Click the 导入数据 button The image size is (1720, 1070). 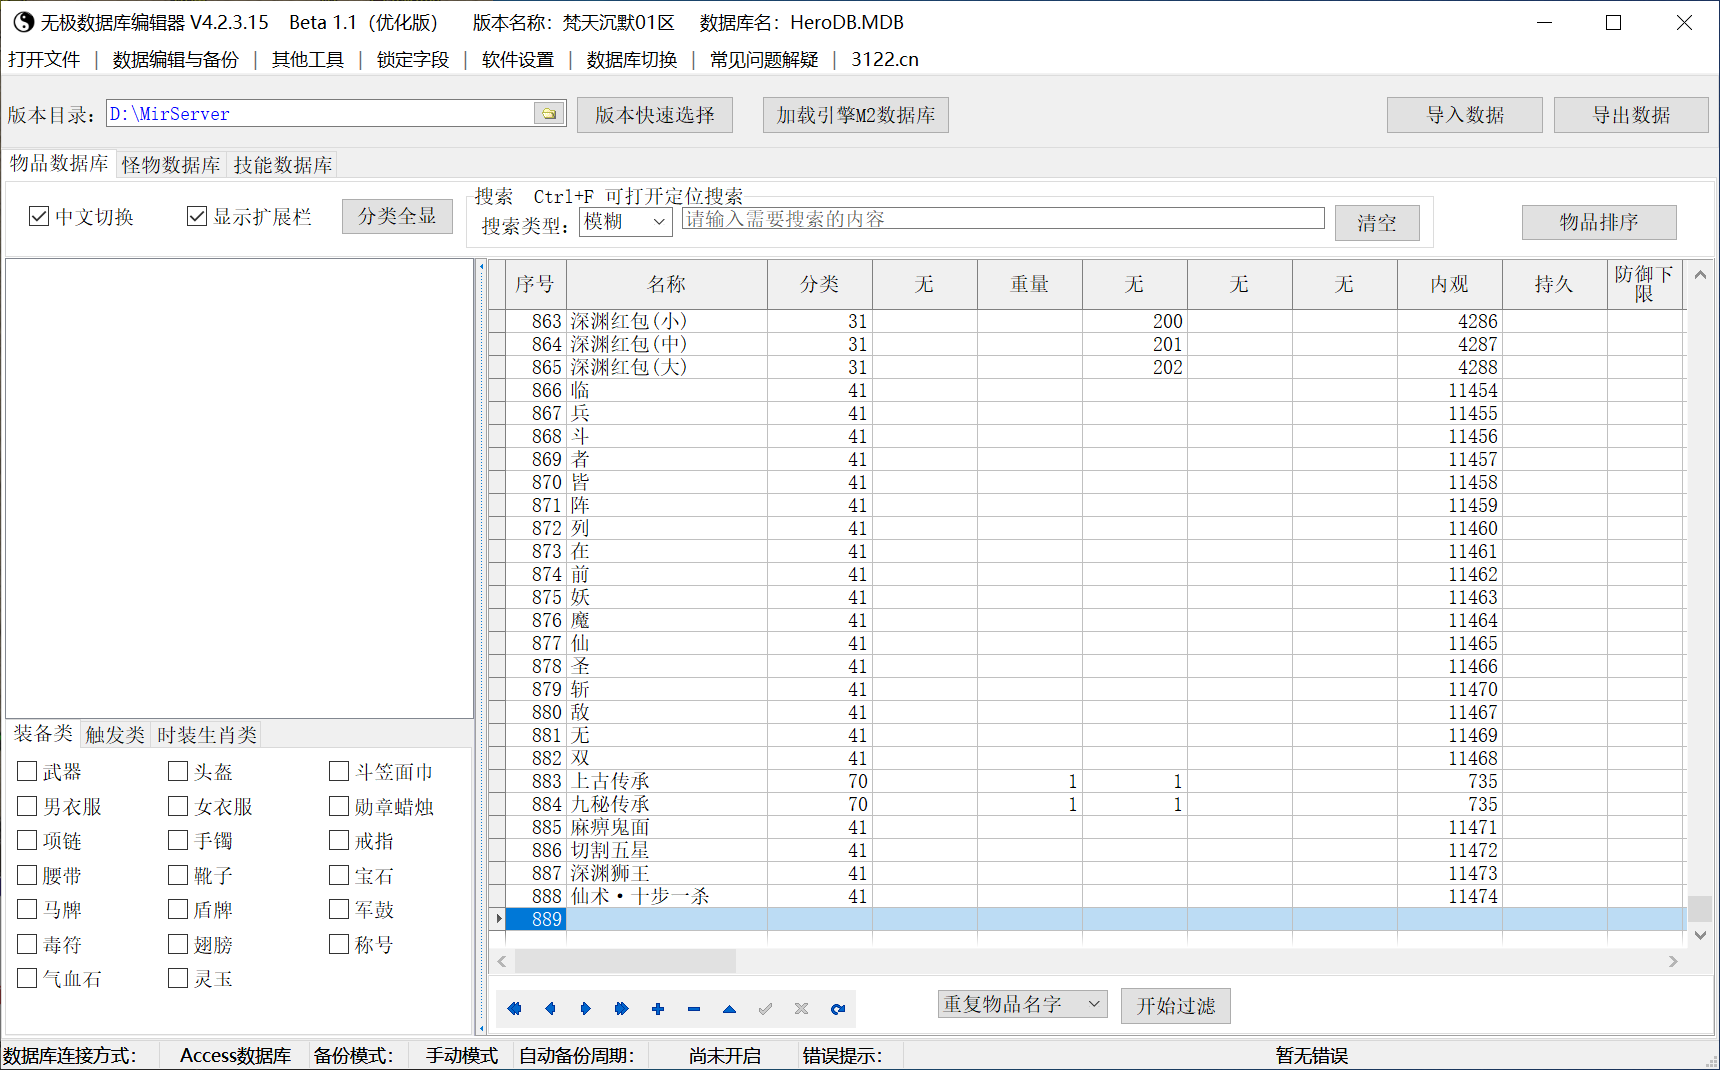click(1465, 115)
